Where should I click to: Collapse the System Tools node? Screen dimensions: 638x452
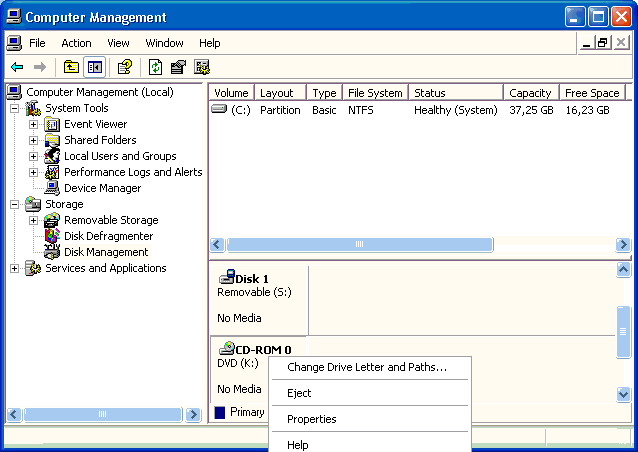[15, 109]
